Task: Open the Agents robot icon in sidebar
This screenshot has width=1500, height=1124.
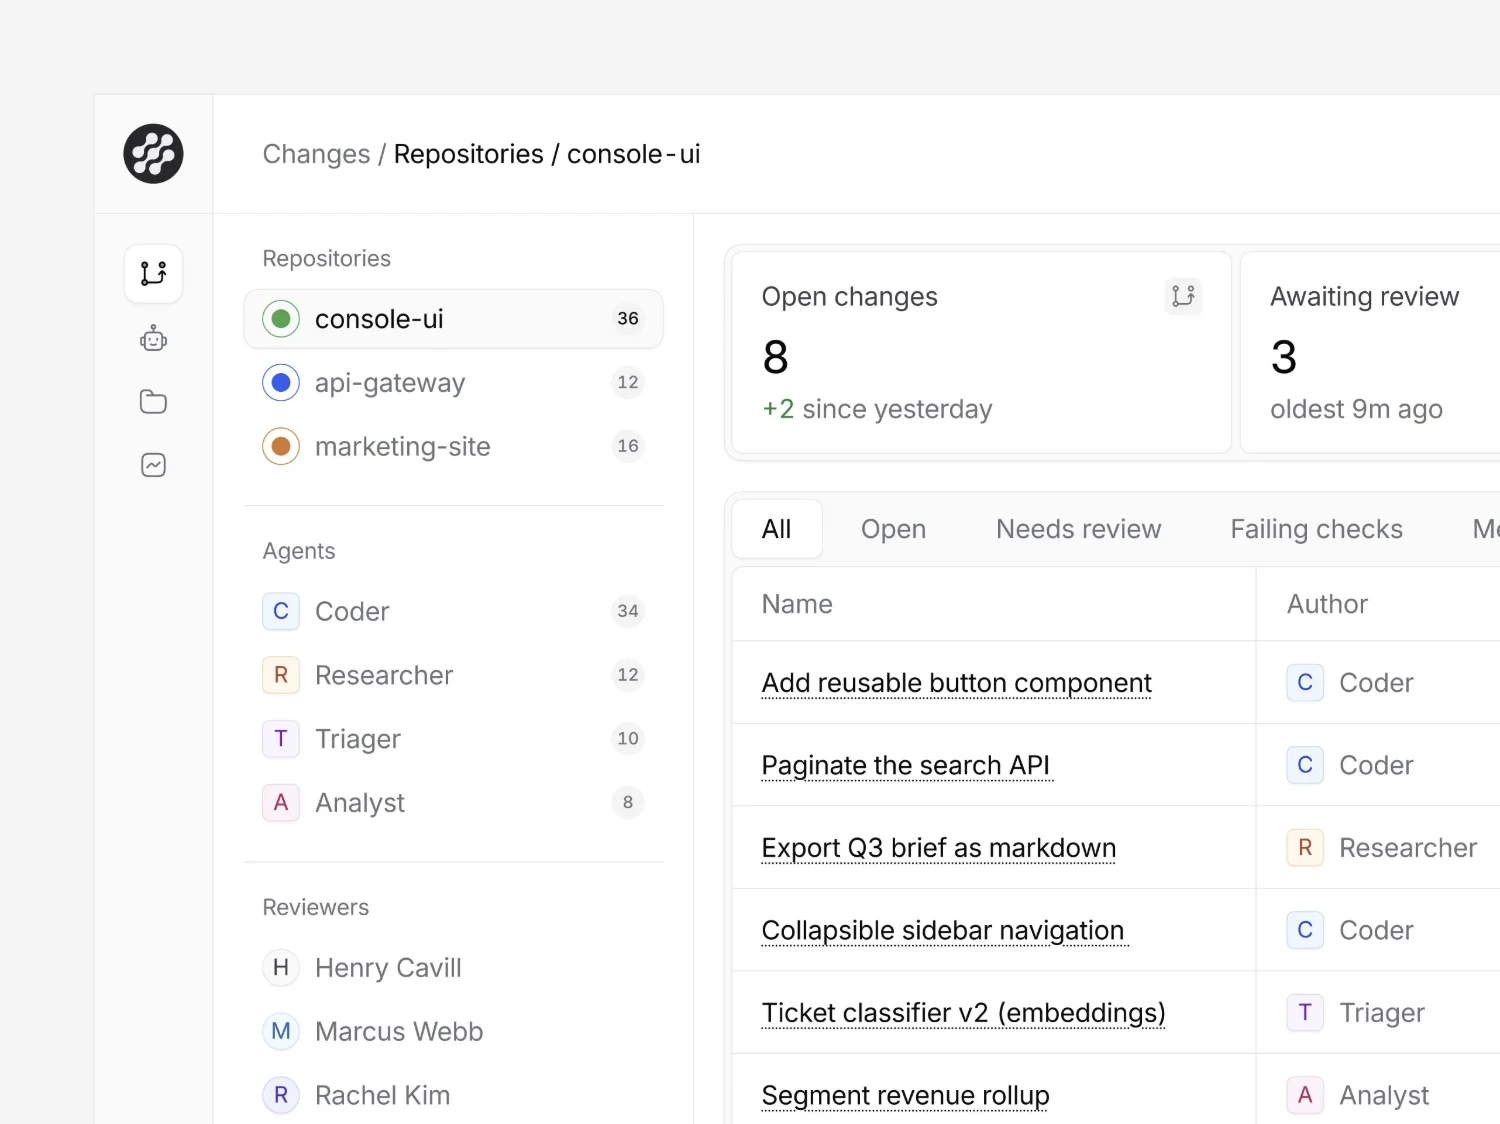Action: tap(153, 338)
